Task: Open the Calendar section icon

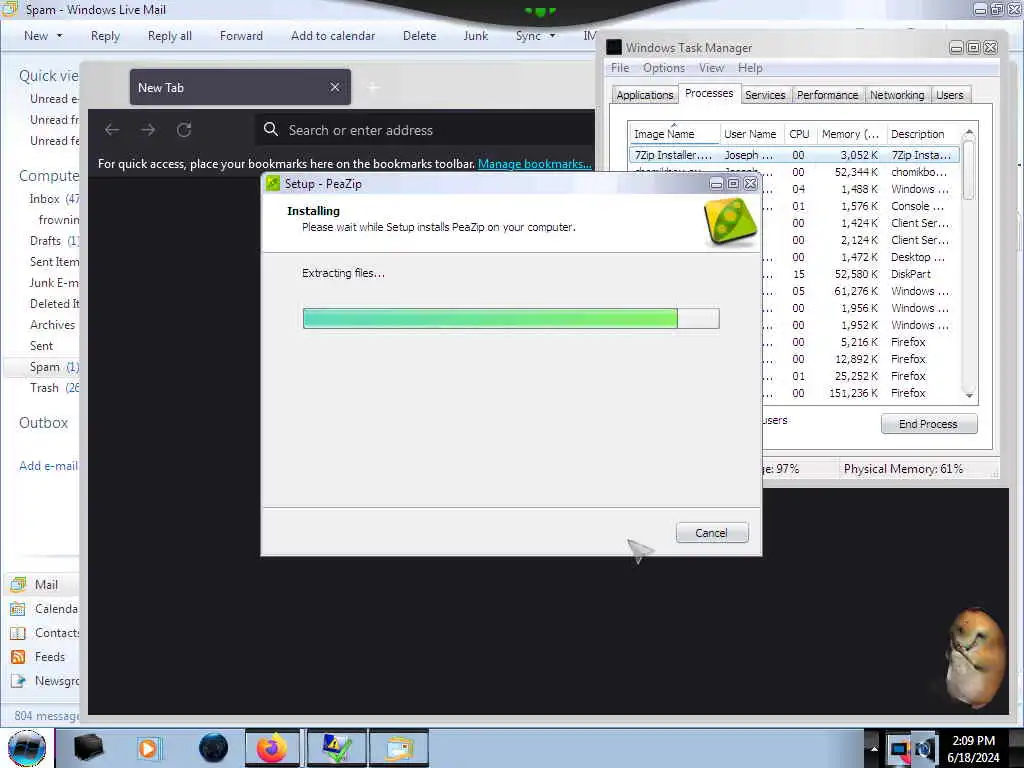Action: point(18,609)
